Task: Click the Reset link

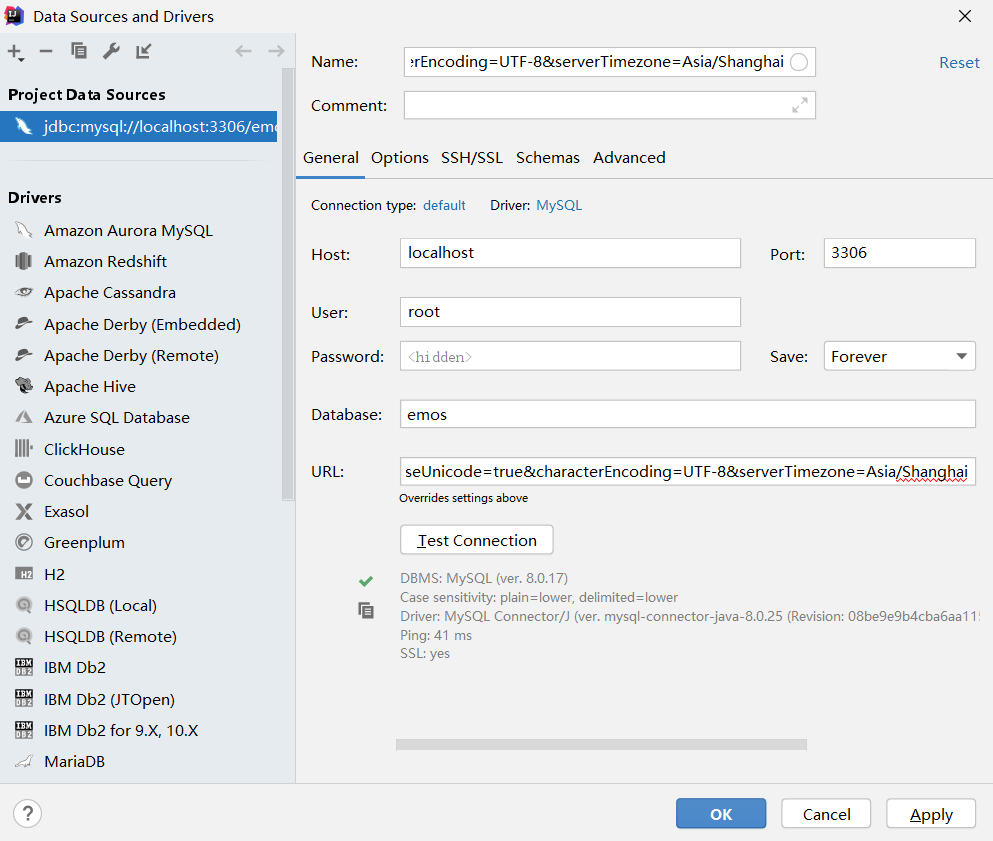Action: tap(959, 62)
